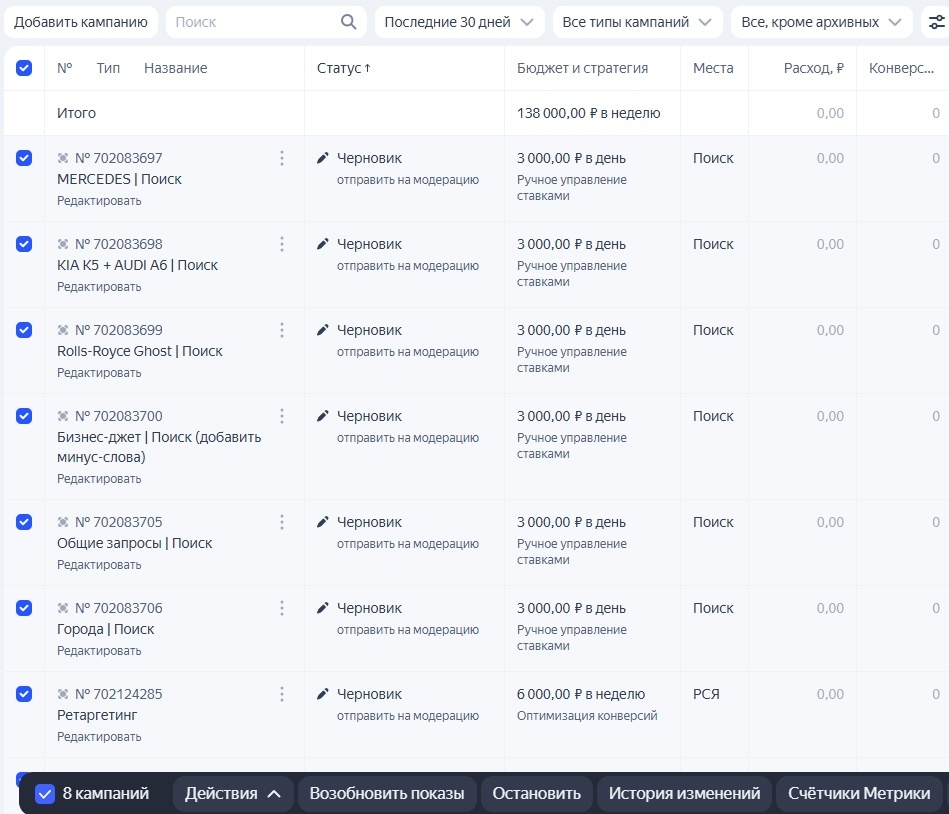
Task: Click the 3 000,00 ₽ в день budget for Бизнес-джет
Action: [x=571, y=416]
